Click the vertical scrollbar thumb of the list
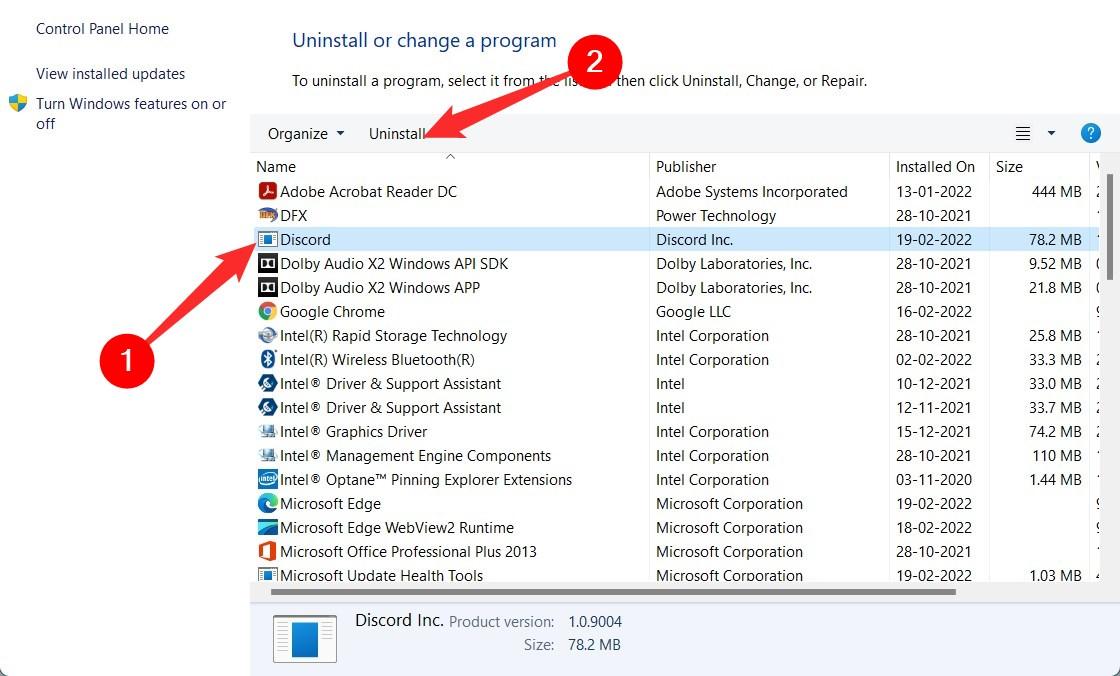The height and width of the screenshot is (676, 1120). tap(1109, 227)
